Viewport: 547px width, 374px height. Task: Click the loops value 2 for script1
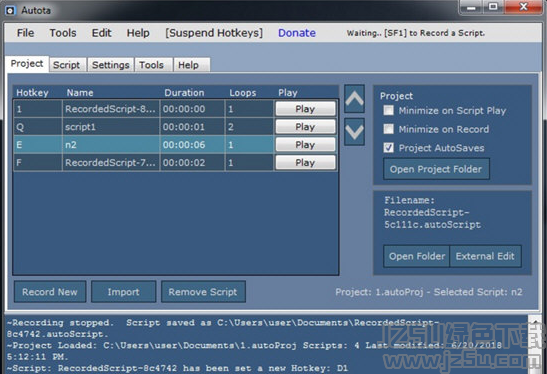click(x=249, y=127)
